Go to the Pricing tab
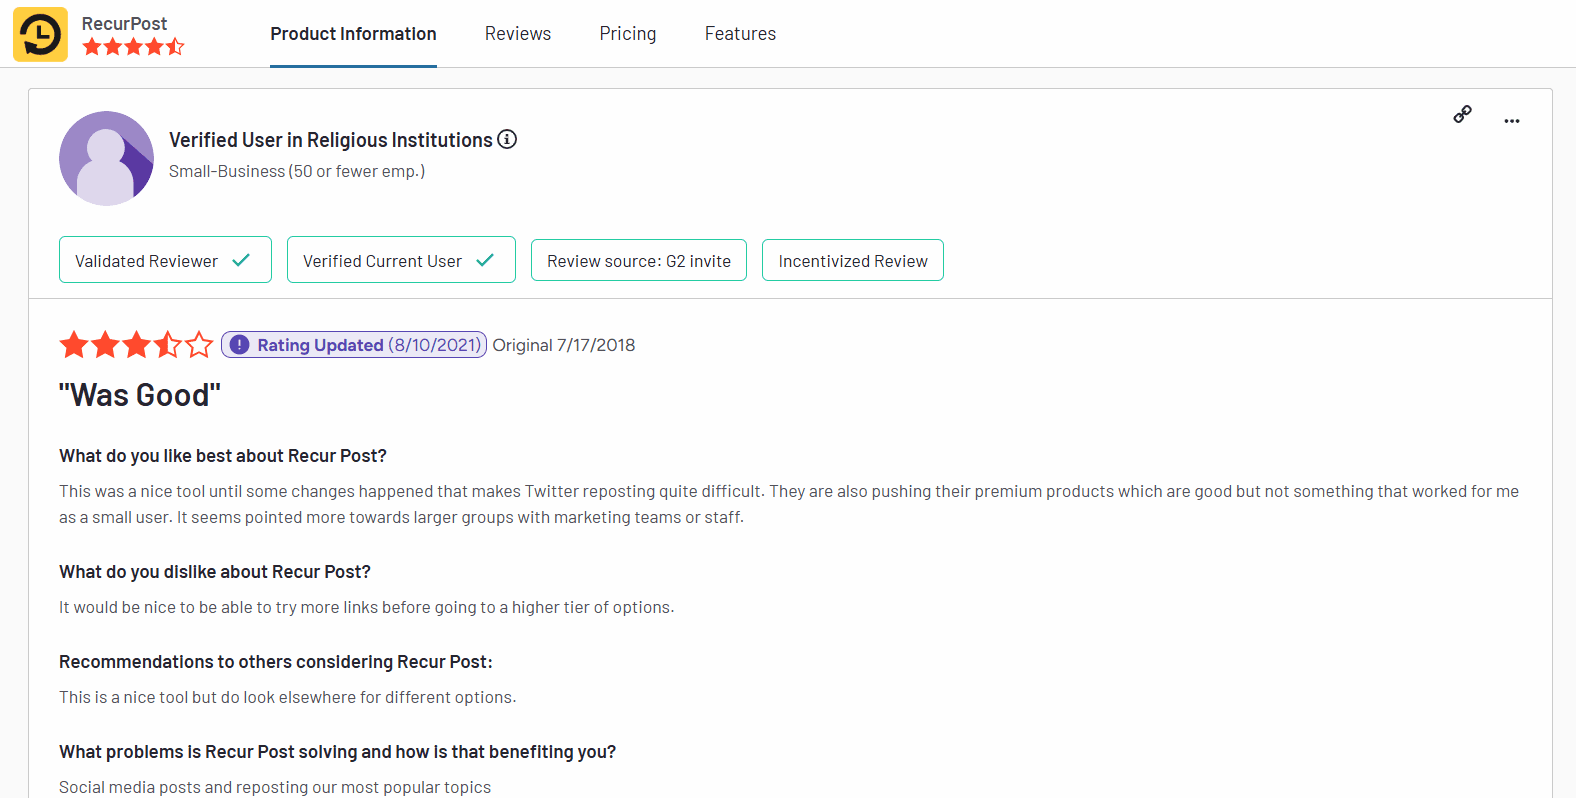The image size is (1576, 798). [x=627, y=34]
